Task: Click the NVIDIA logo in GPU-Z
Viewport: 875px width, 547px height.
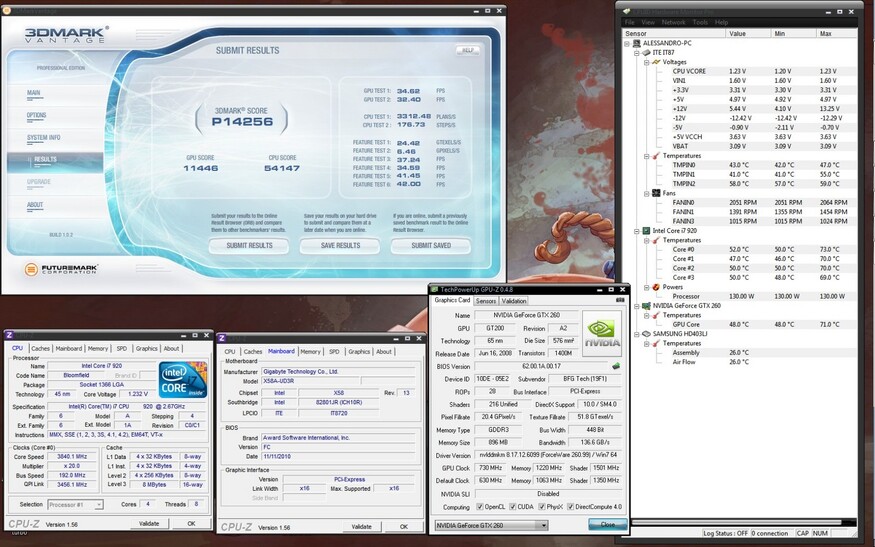Action: (x=603, y=334)
